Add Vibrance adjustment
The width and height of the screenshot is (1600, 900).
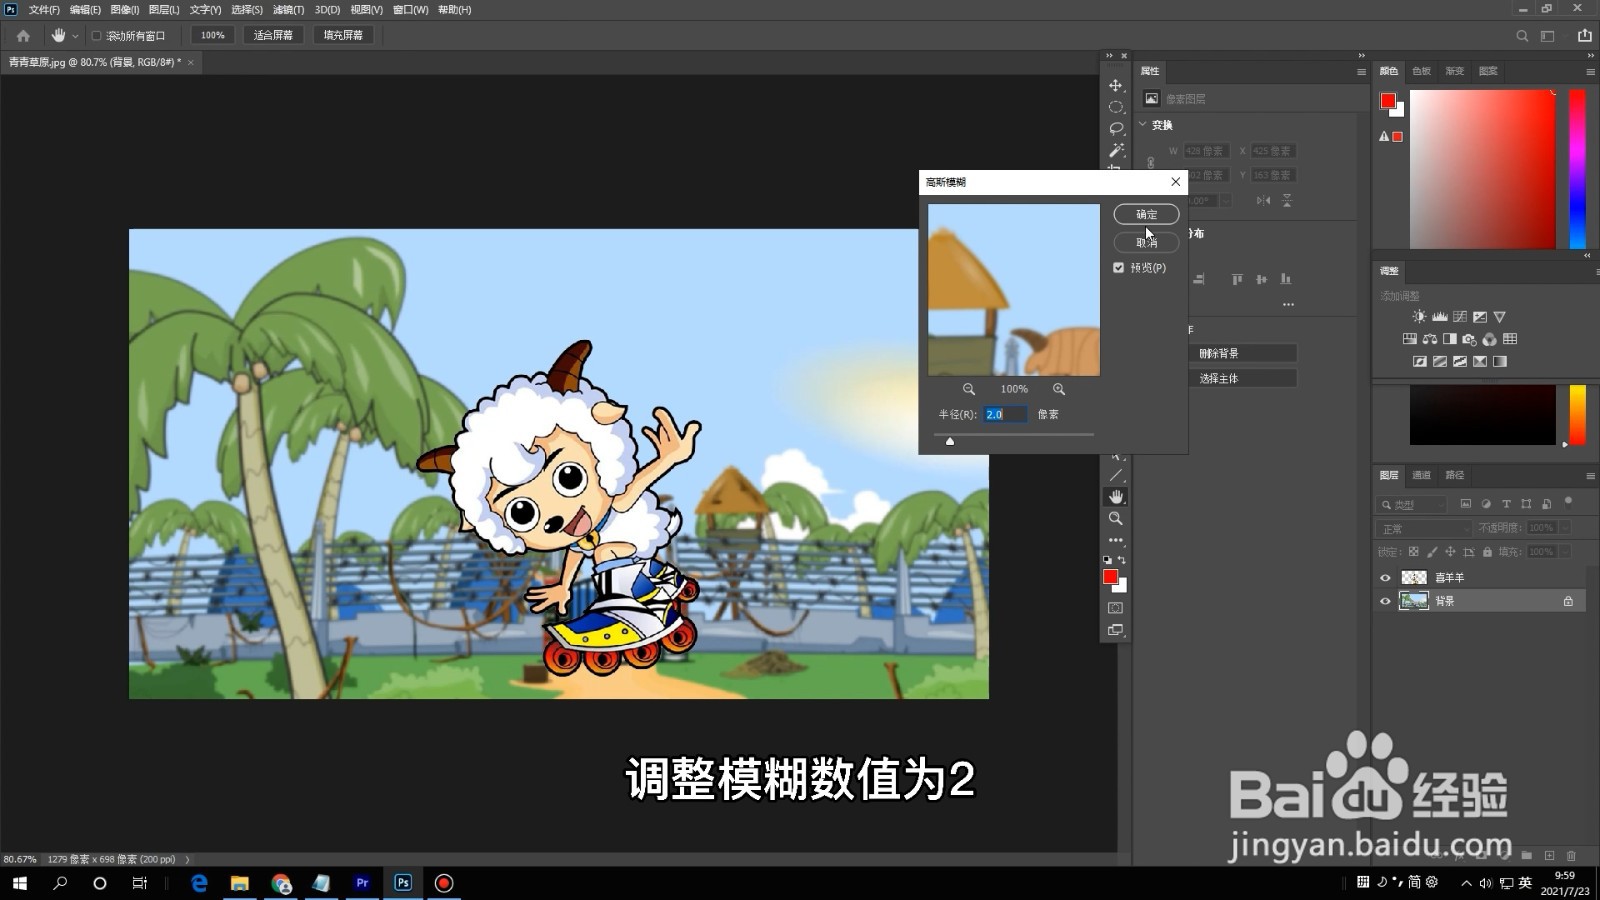(x=1500, y=317)
